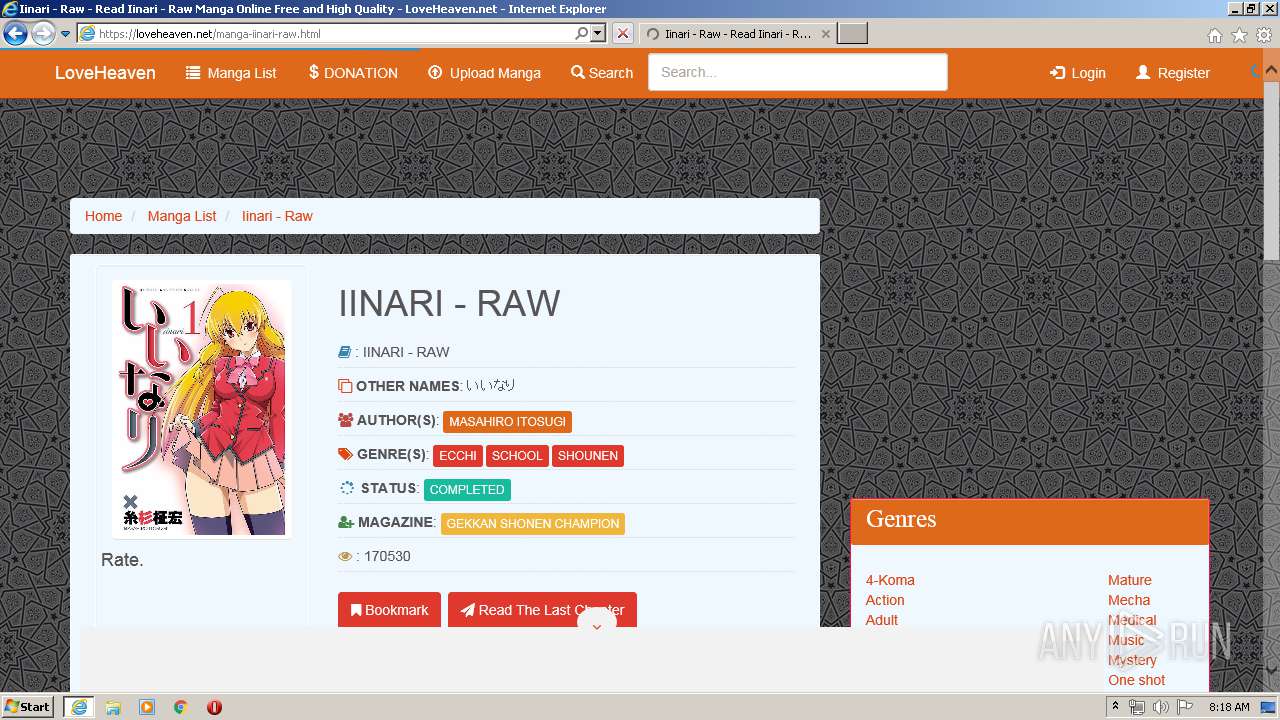Click Login in the navbar
Viewport: 1280px width, 720px height.
[x=1077, y=73]
